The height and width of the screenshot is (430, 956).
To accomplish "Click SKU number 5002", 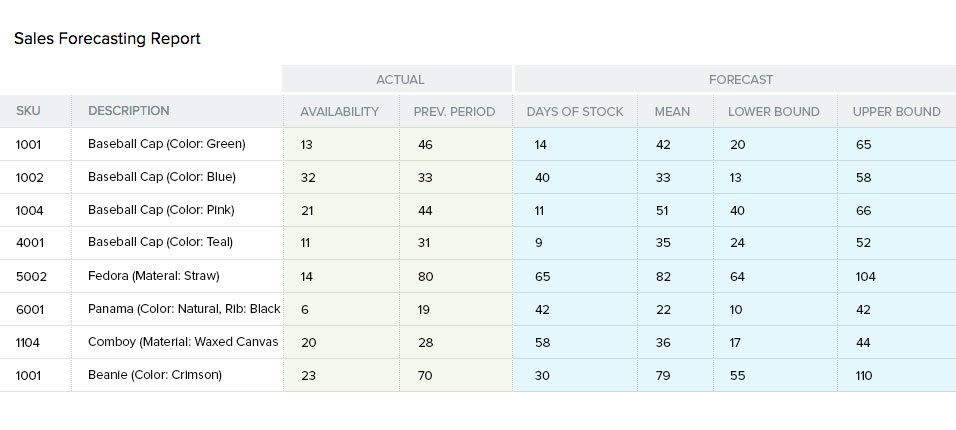I will [x=30, y=276].
